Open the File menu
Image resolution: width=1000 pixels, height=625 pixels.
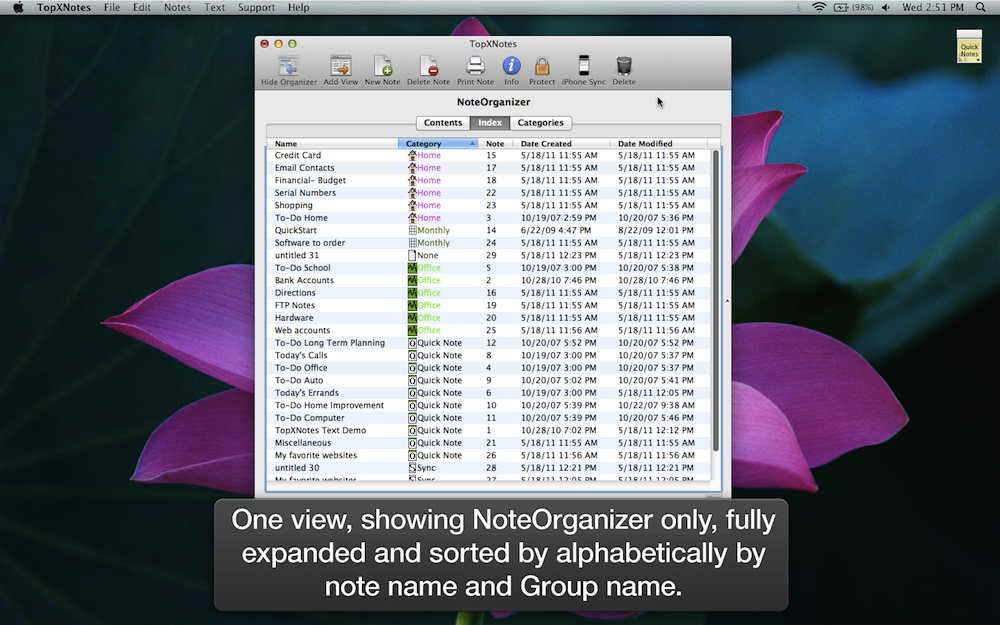pyautogui.click(x=112, y=8)
